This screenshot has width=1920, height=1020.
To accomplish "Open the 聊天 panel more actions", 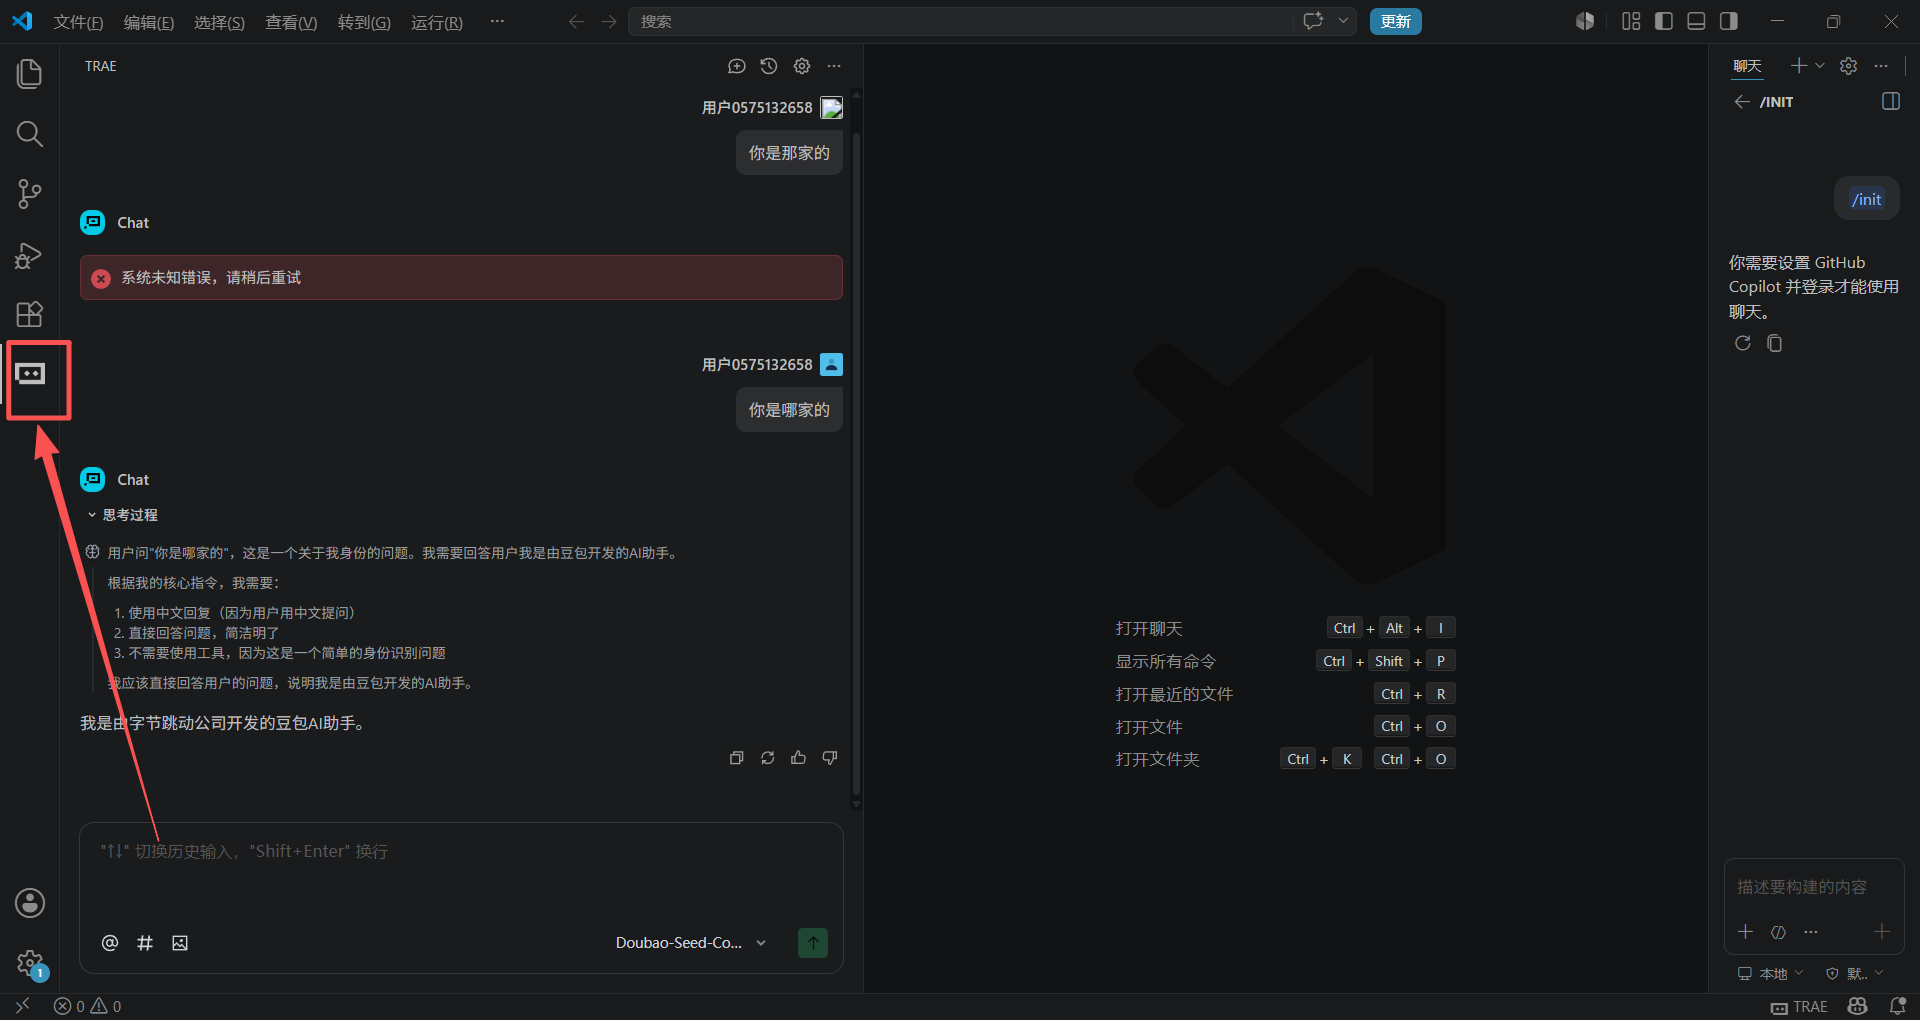I will [x=1881, y=66].
